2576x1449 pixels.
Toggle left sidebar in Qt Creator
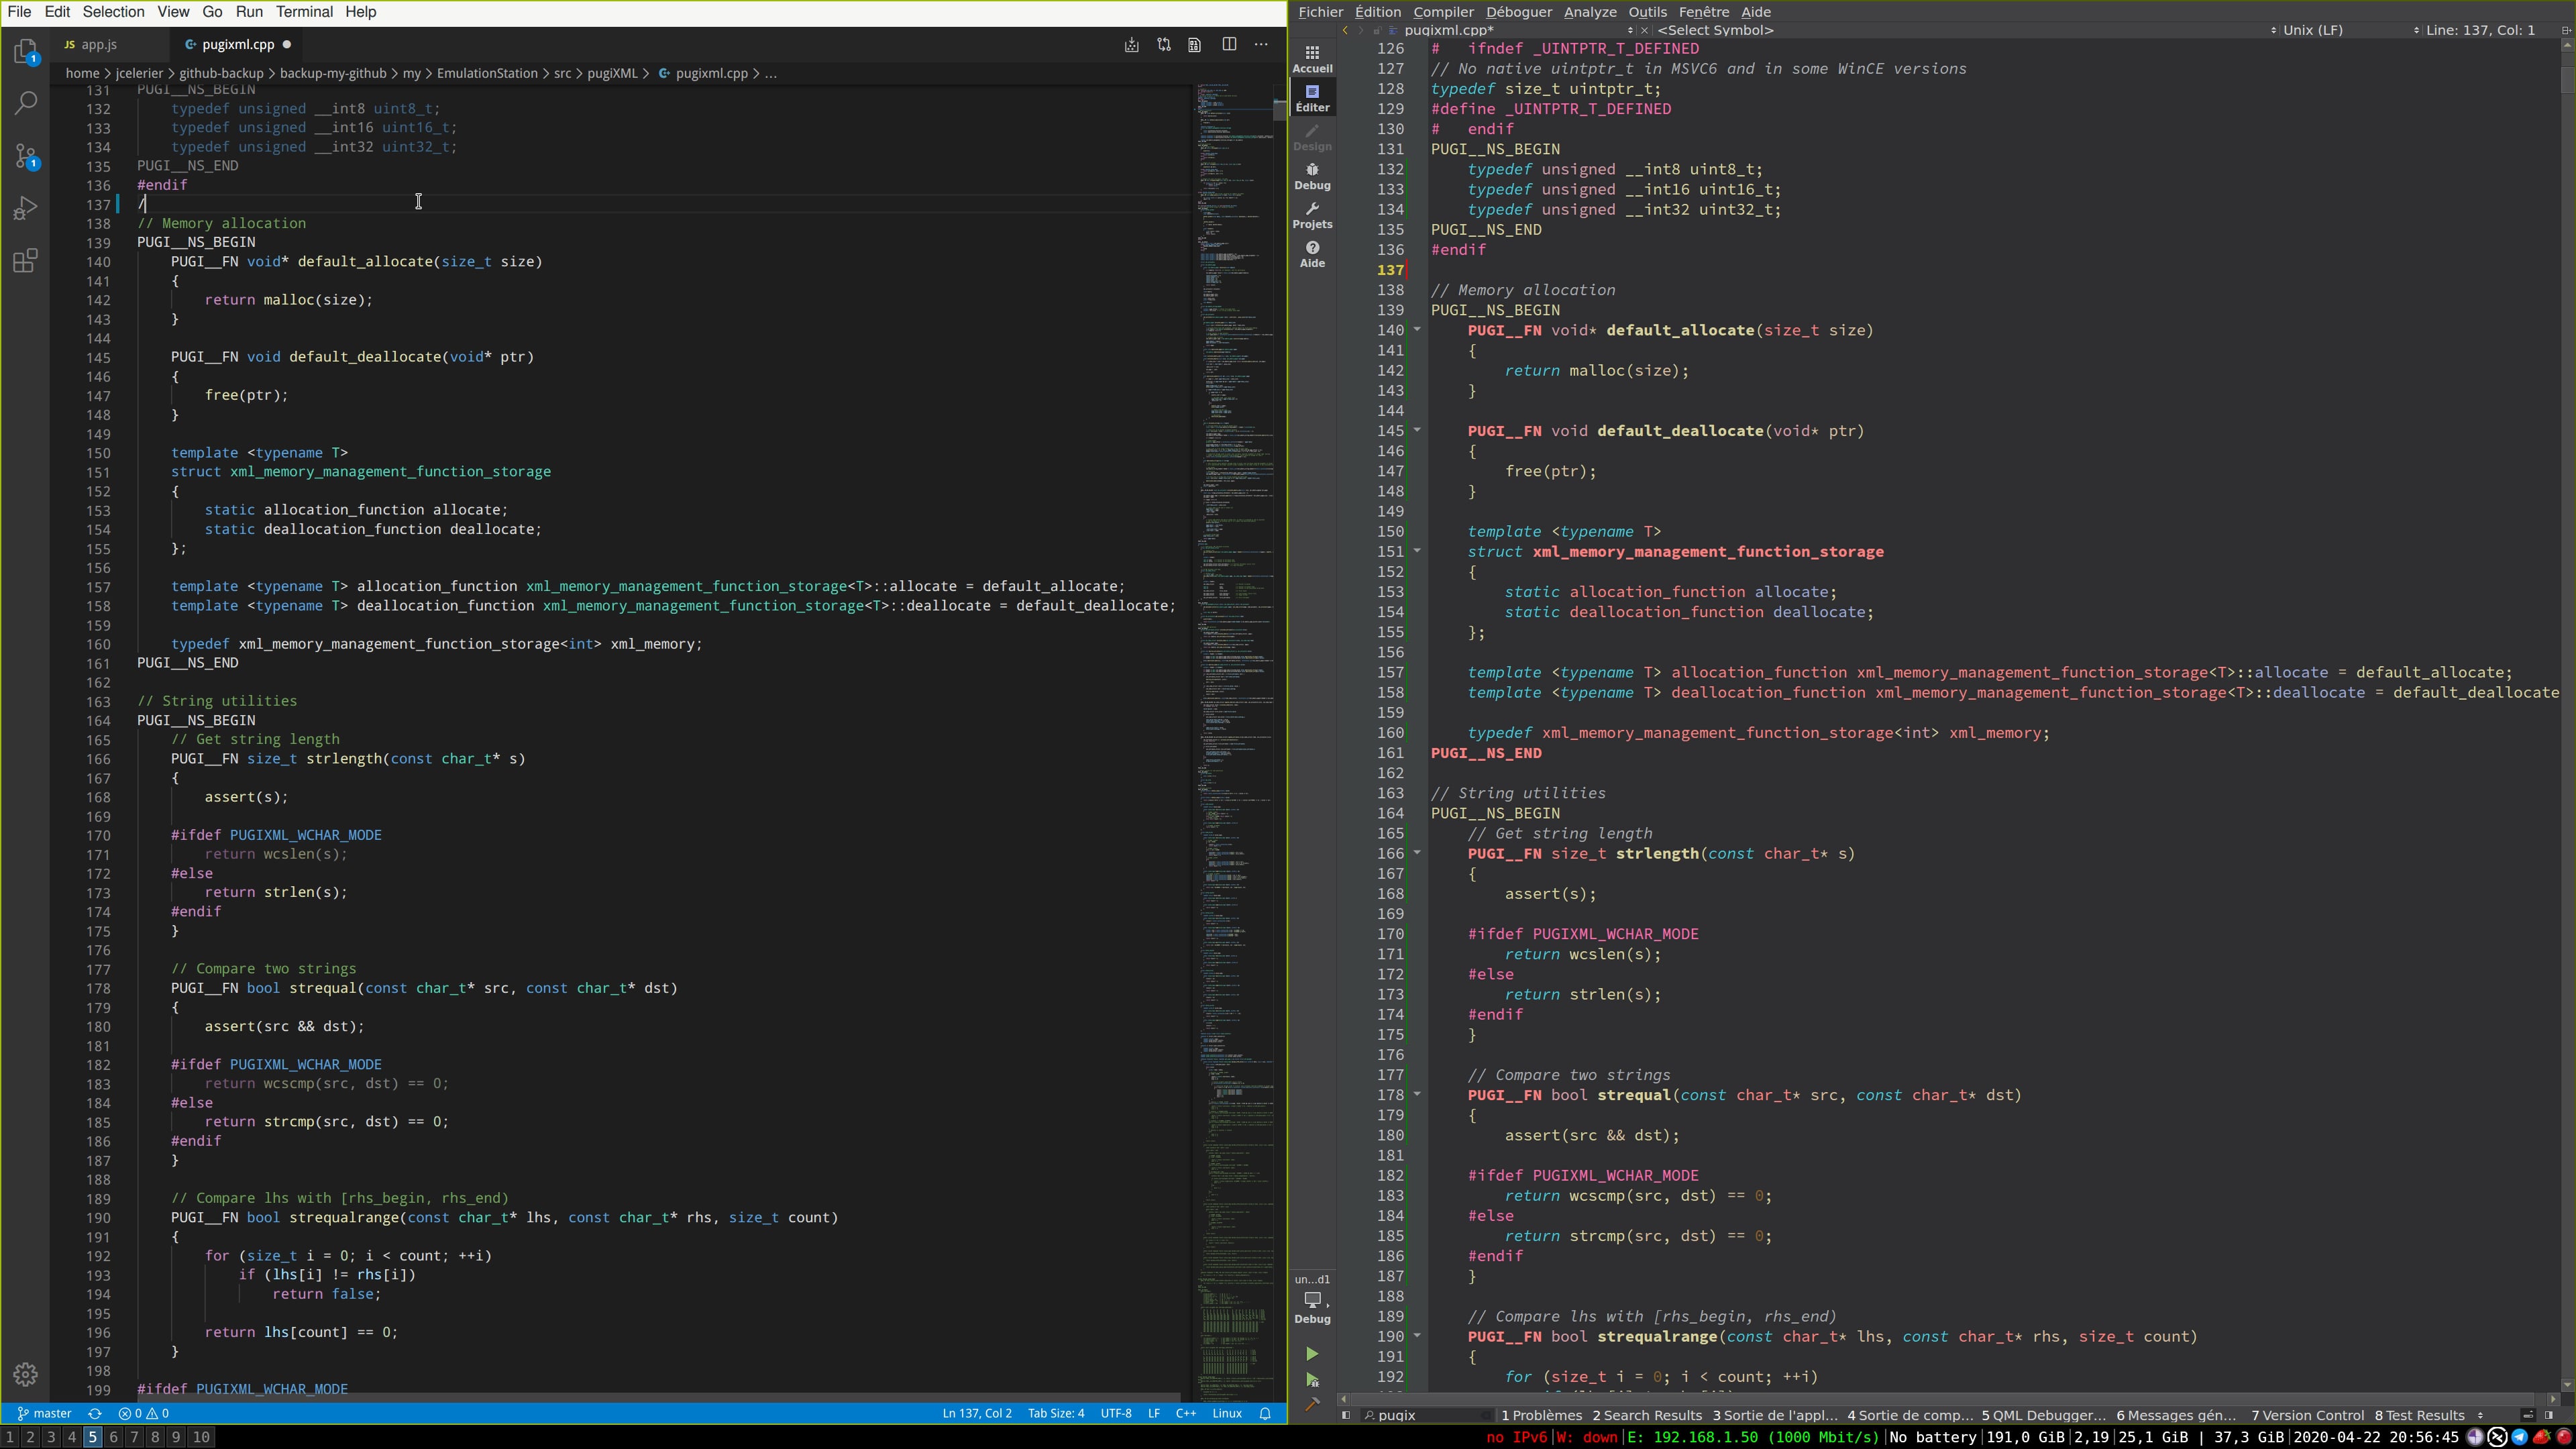1346,1415
